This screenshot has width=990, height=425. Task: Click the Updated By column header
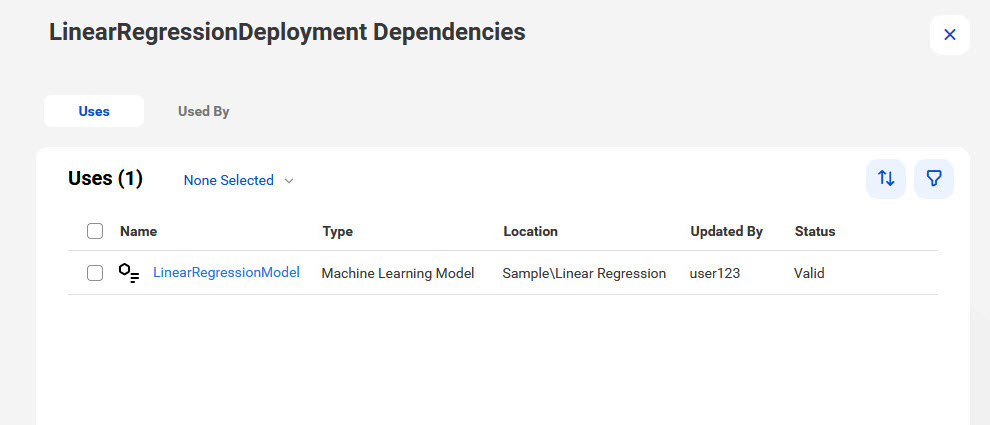(x=727, y=231)
